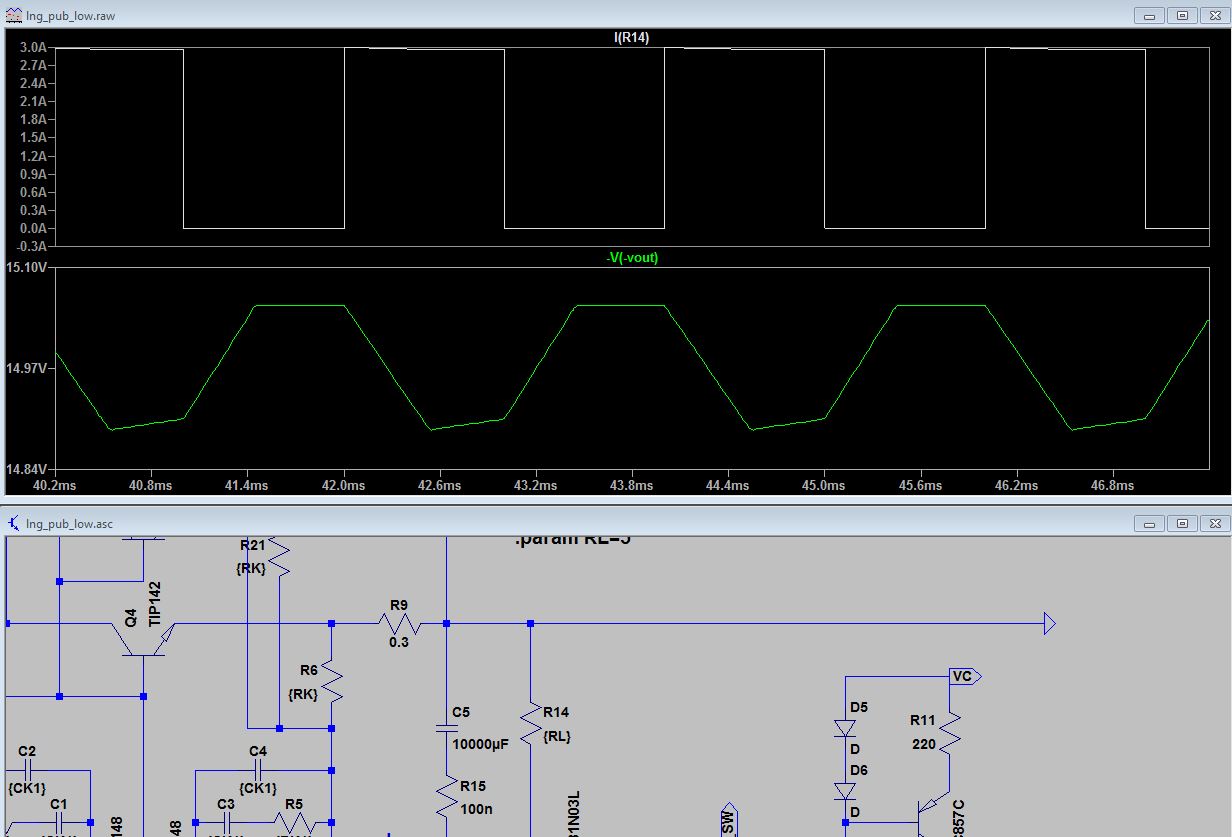The image size is (1232, 837).
Task: Click the R5 resistor label
Action: pyautogui.click(x=294, y=803)
